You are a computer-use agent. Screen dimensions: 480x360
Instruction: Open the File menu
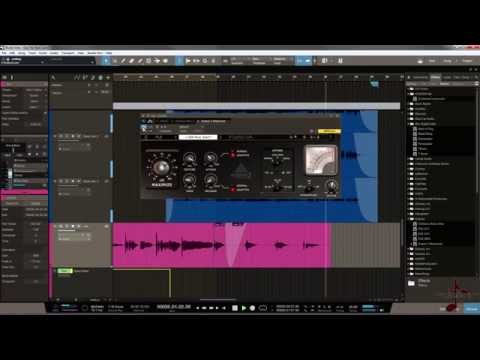coord(4,53)
